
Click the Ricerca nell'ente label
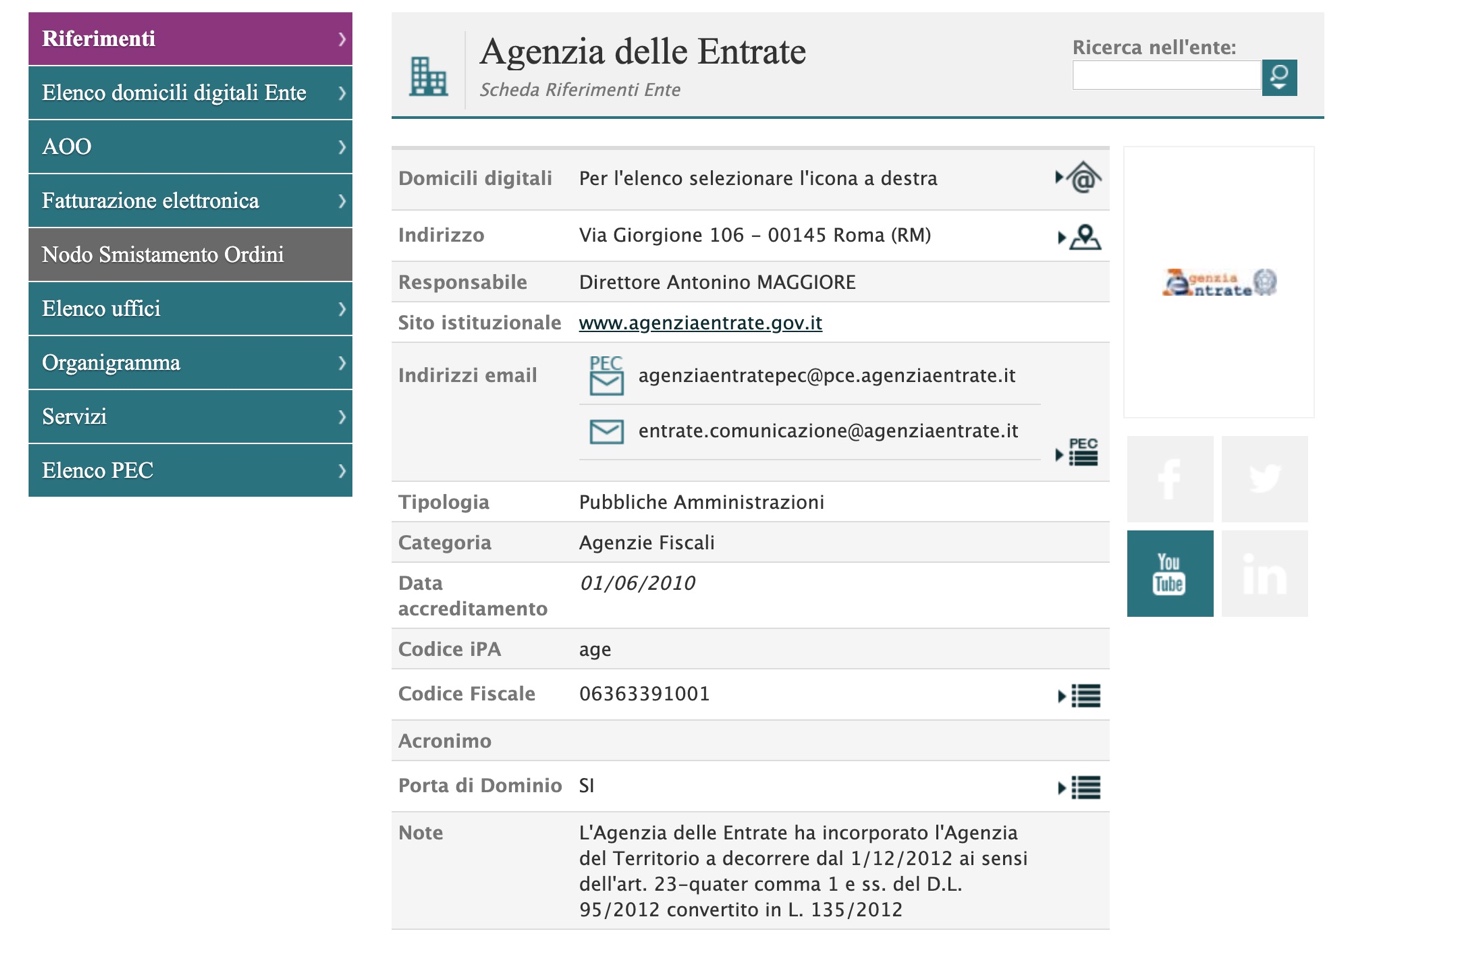coord(1154,47)
